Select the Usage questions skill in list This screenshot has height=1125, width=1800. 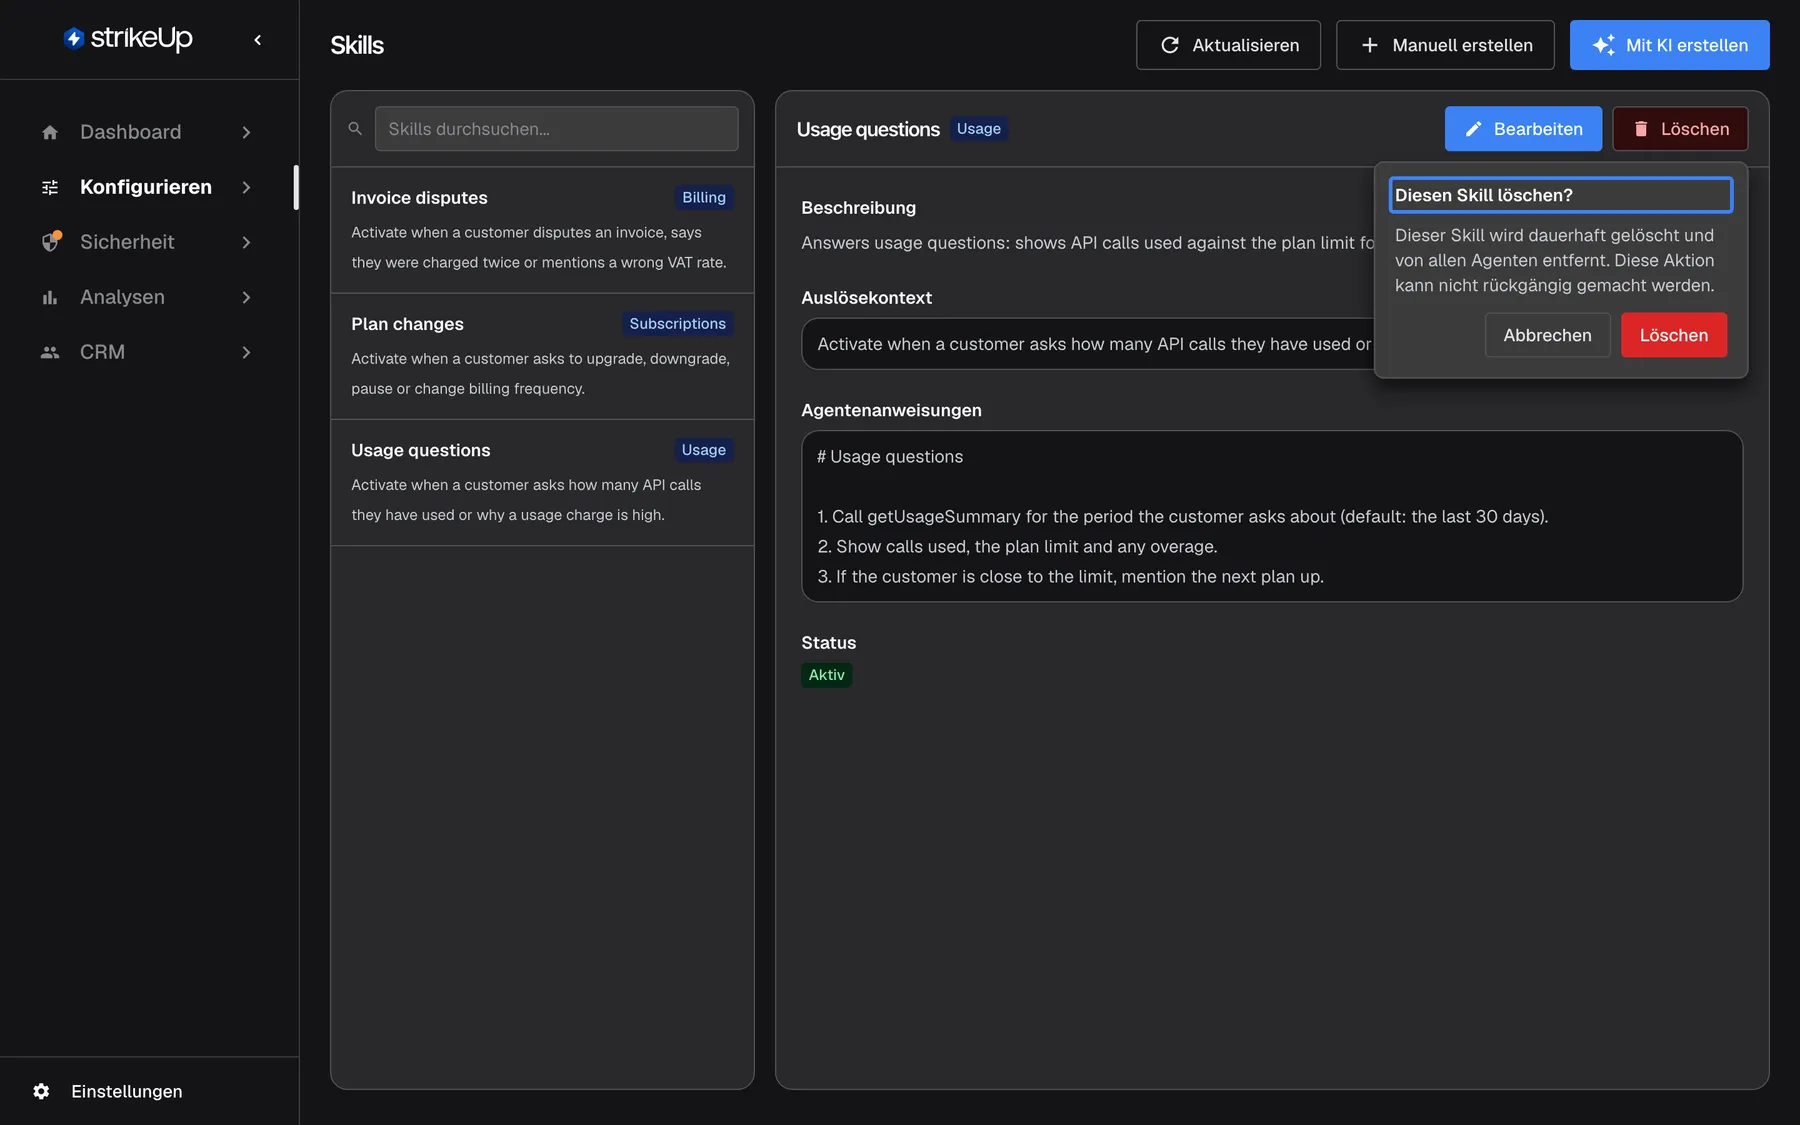click(x=542, y=482)
